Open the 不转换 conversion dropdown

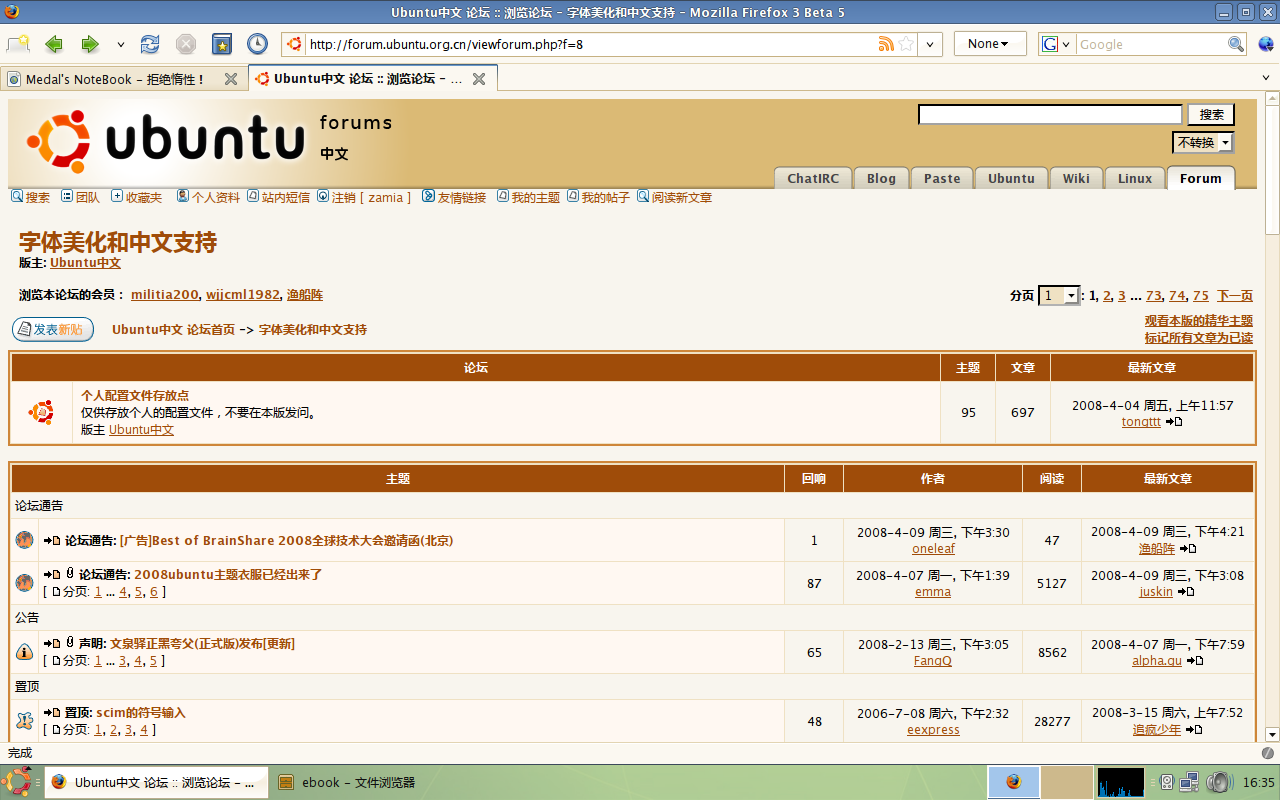pos(1203,143)
